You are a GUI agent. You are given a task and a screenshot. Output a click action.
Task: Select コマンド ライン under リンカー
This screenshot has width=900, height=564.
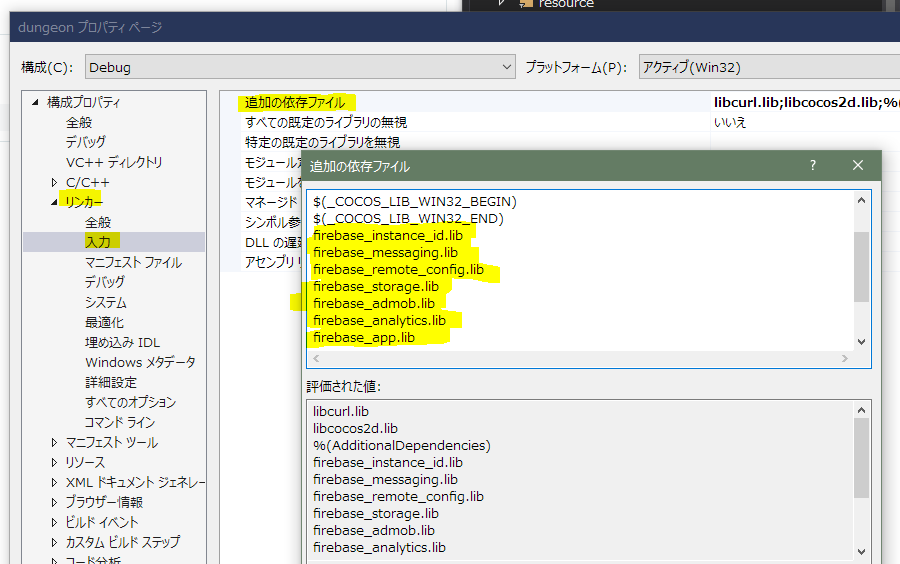120,422
